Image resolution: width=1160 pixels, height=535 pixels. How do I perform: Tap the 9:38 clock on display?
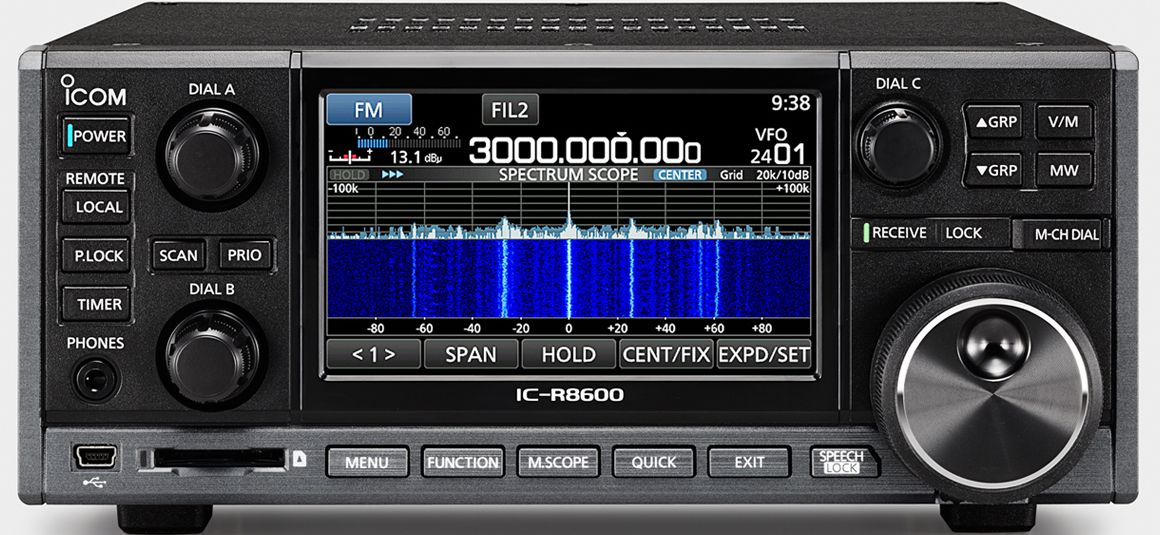[x=791, y=104]
